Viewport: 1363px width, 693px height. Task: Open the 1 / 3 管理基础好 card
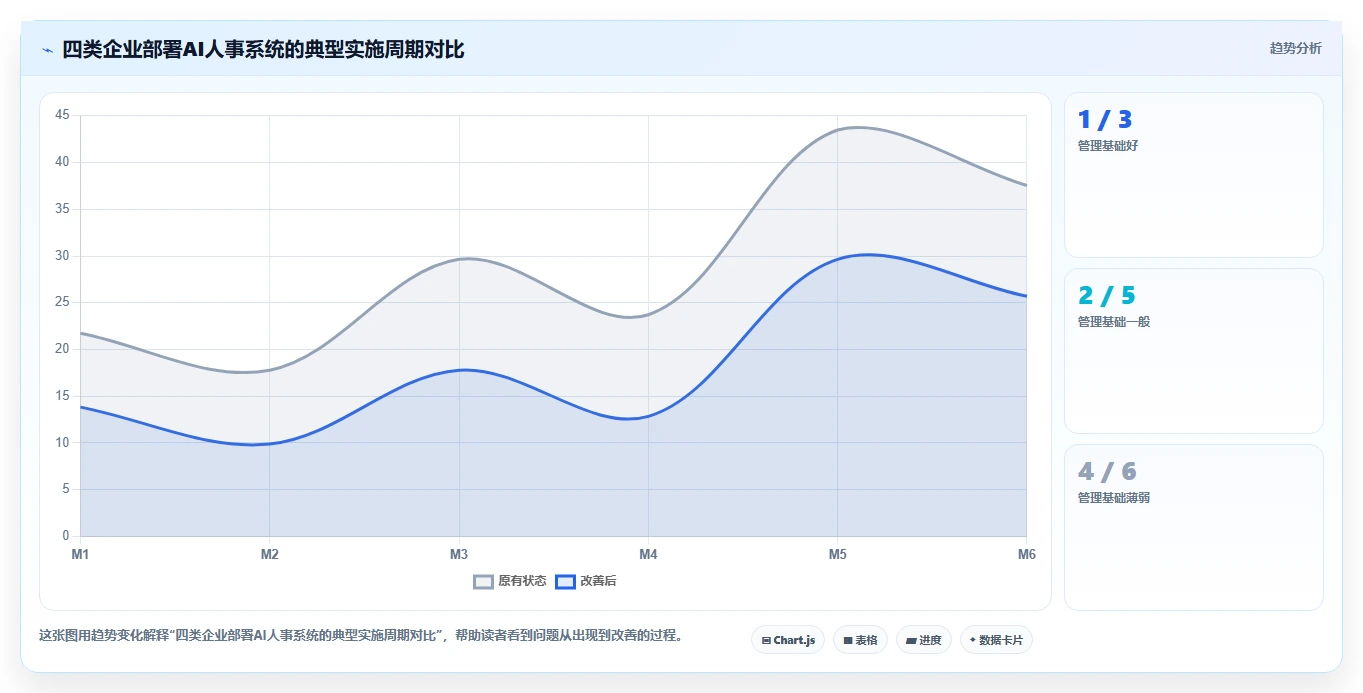1194,175
